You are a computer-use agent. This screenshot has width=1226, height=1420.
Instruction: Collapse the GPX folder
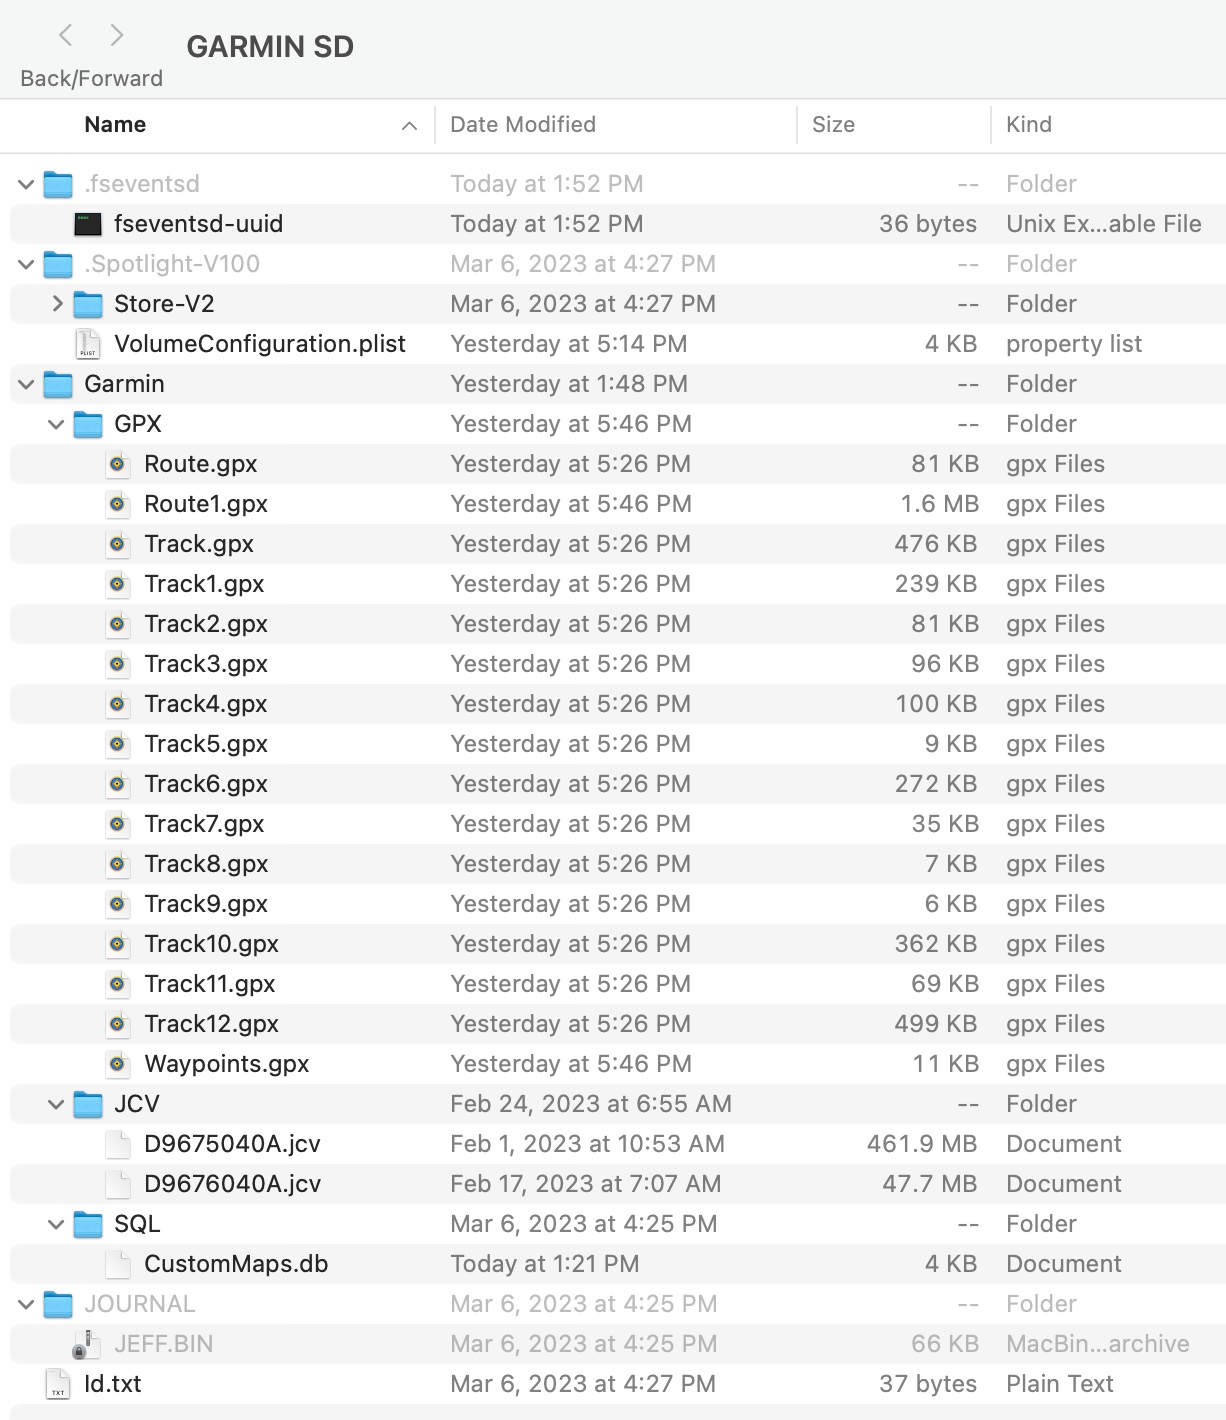pyautogui.click(x=56, y=424)
